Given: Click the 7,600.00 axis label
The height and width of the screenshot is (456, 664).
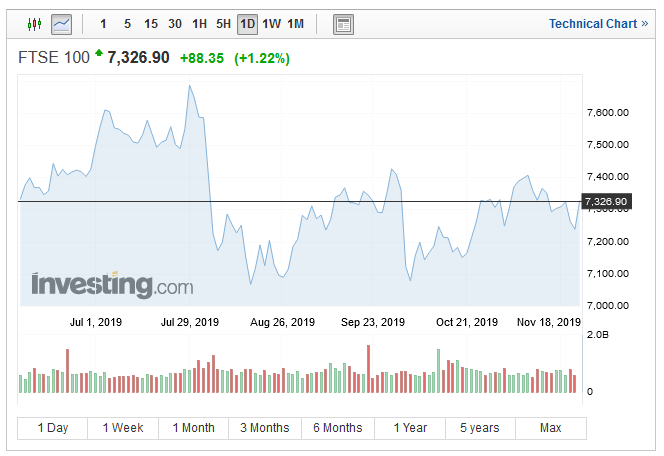Looking at the screenshot, I should coord(608,113).
